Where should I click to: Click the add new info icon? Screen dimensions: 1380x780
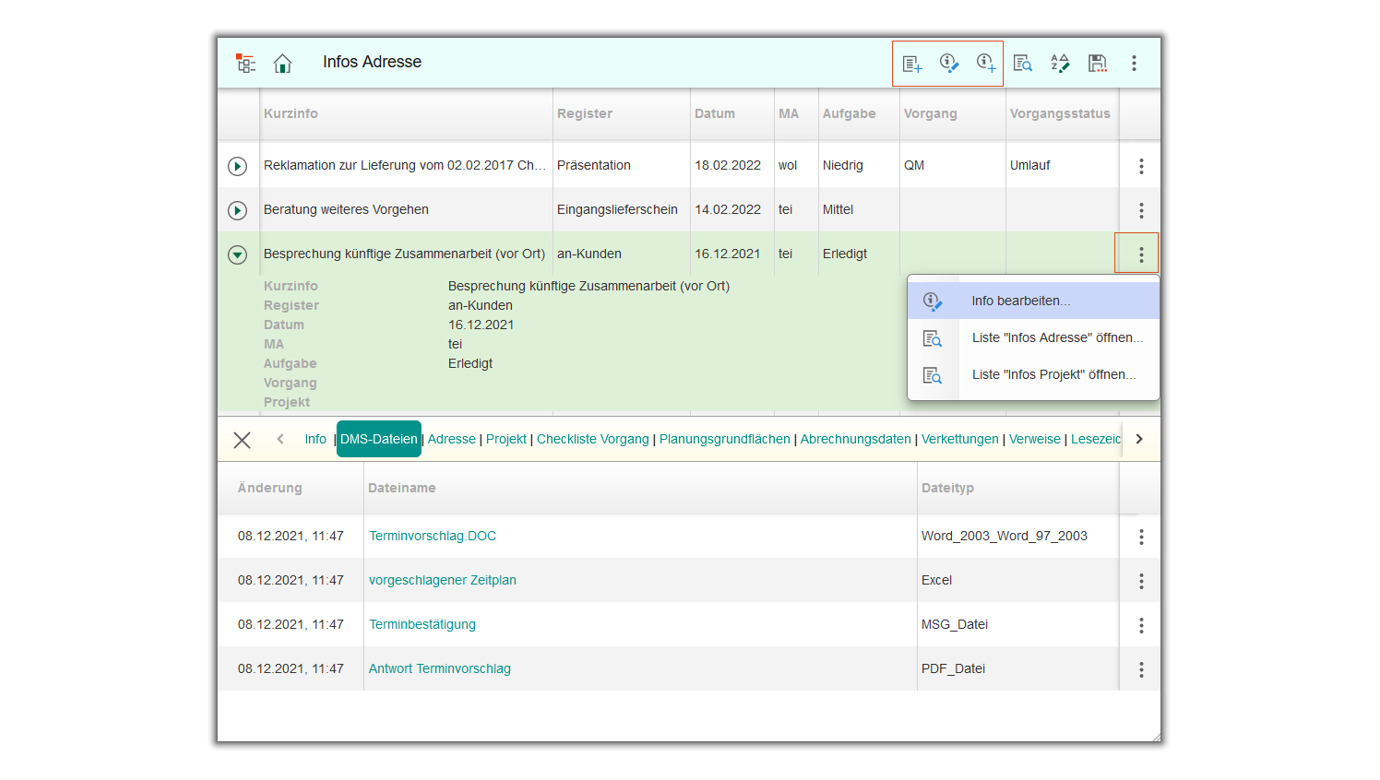tap(985, 63)
